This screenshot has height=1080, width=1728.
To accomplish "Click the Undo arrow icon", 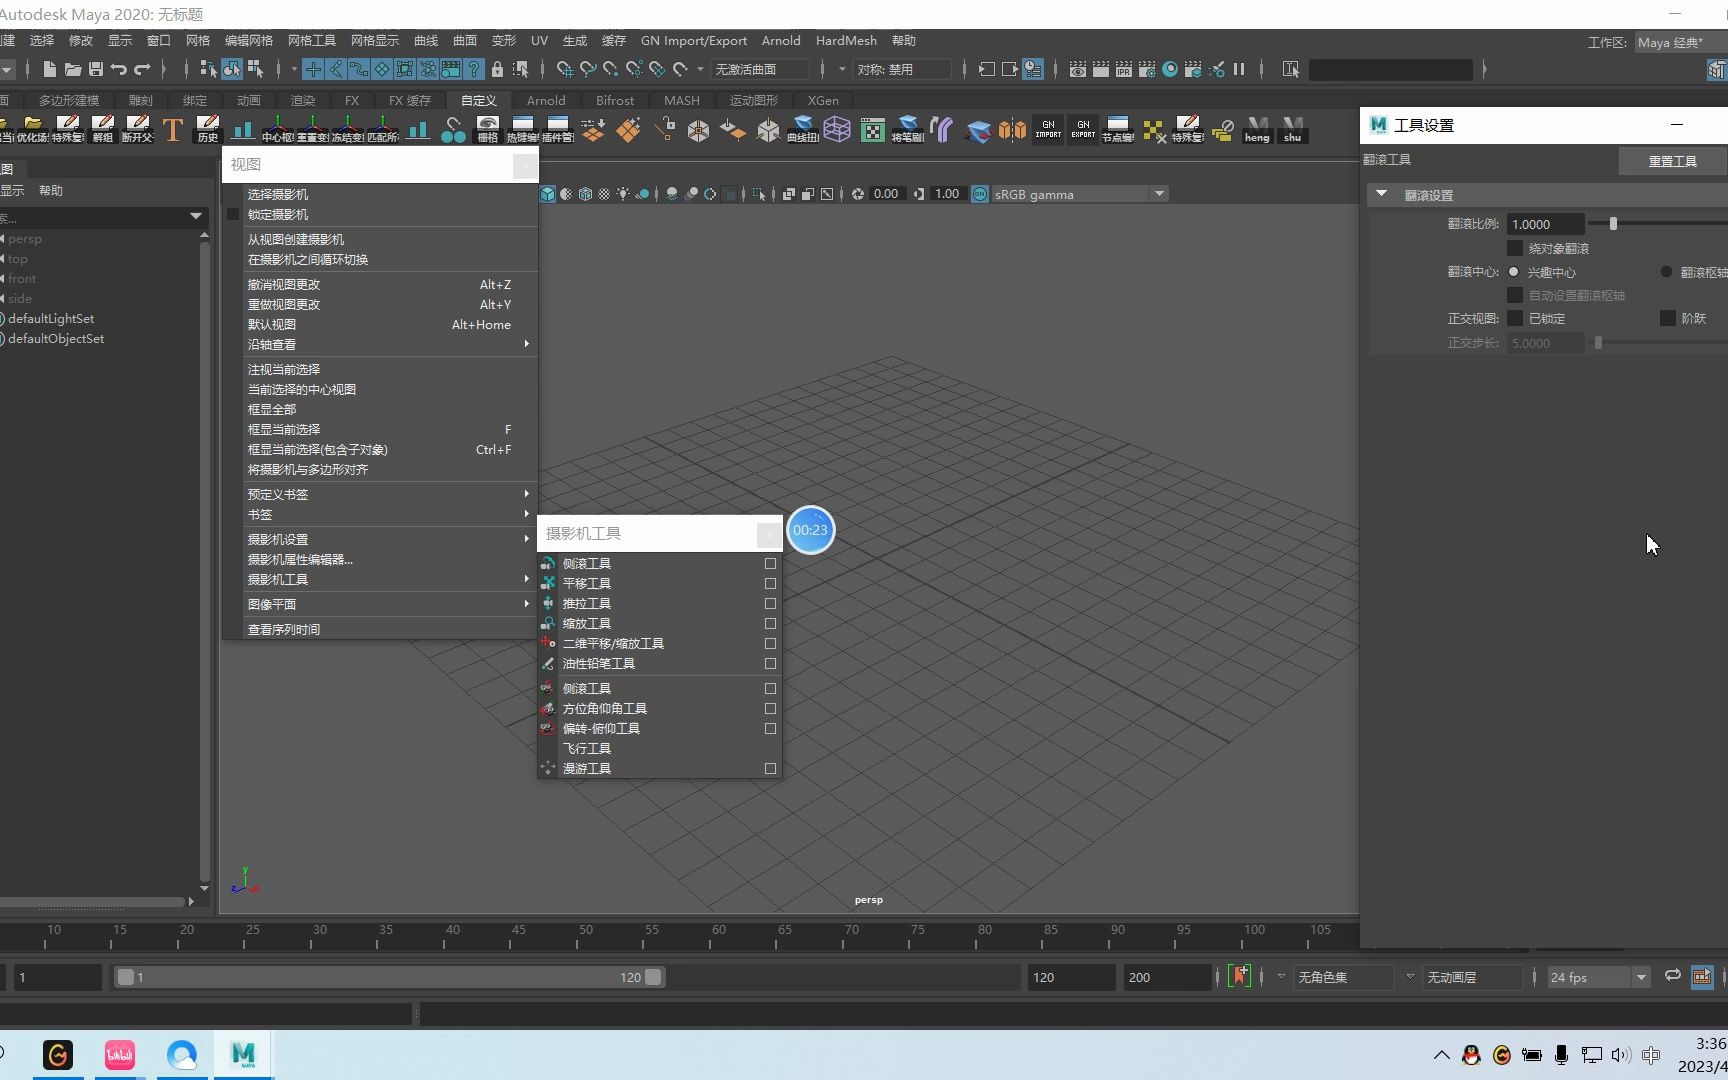I will [119, 69].
